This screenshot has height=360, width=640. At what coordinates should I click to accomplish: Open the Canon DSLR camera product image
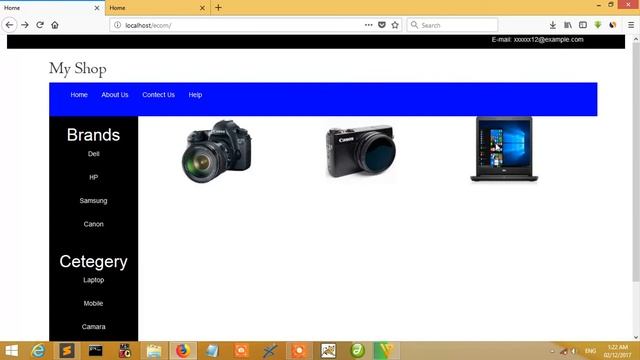click(x=217, y=151)
